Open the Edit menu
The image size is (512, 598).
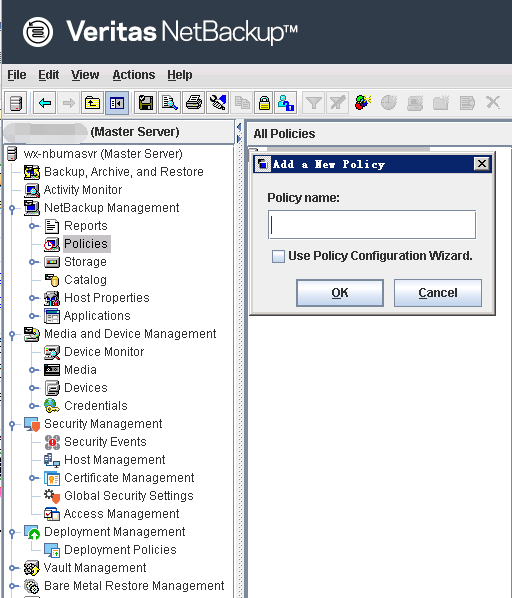point(48,75)
